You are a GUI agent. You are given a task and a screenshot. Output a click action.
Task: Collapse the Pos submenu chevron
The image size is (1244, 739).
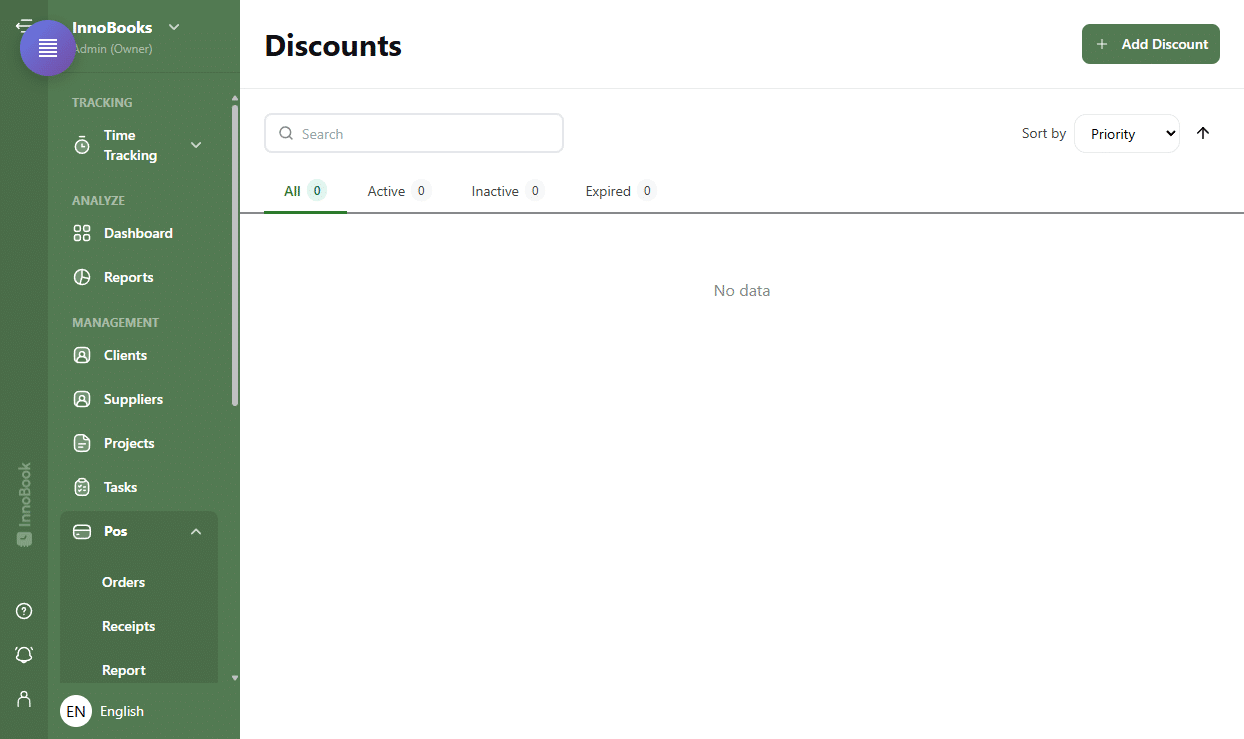[196, 531]
